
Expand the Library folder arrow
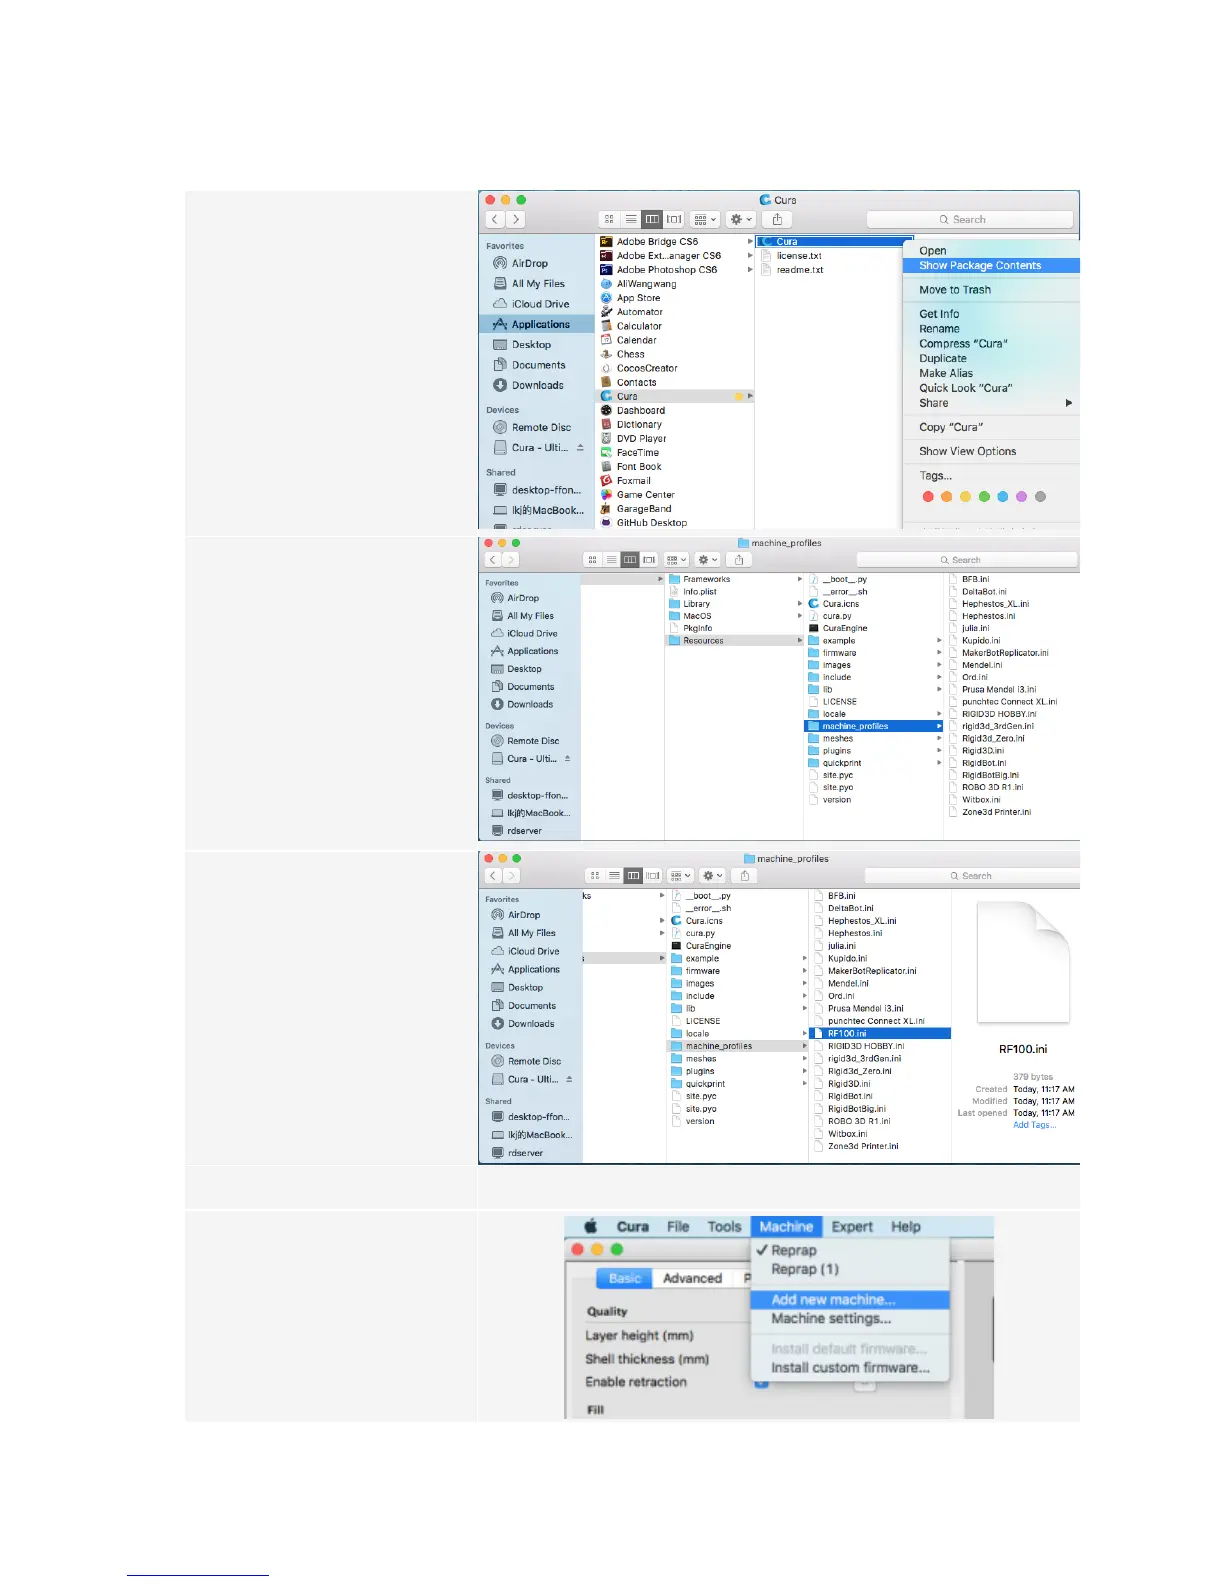click(799, 604)
